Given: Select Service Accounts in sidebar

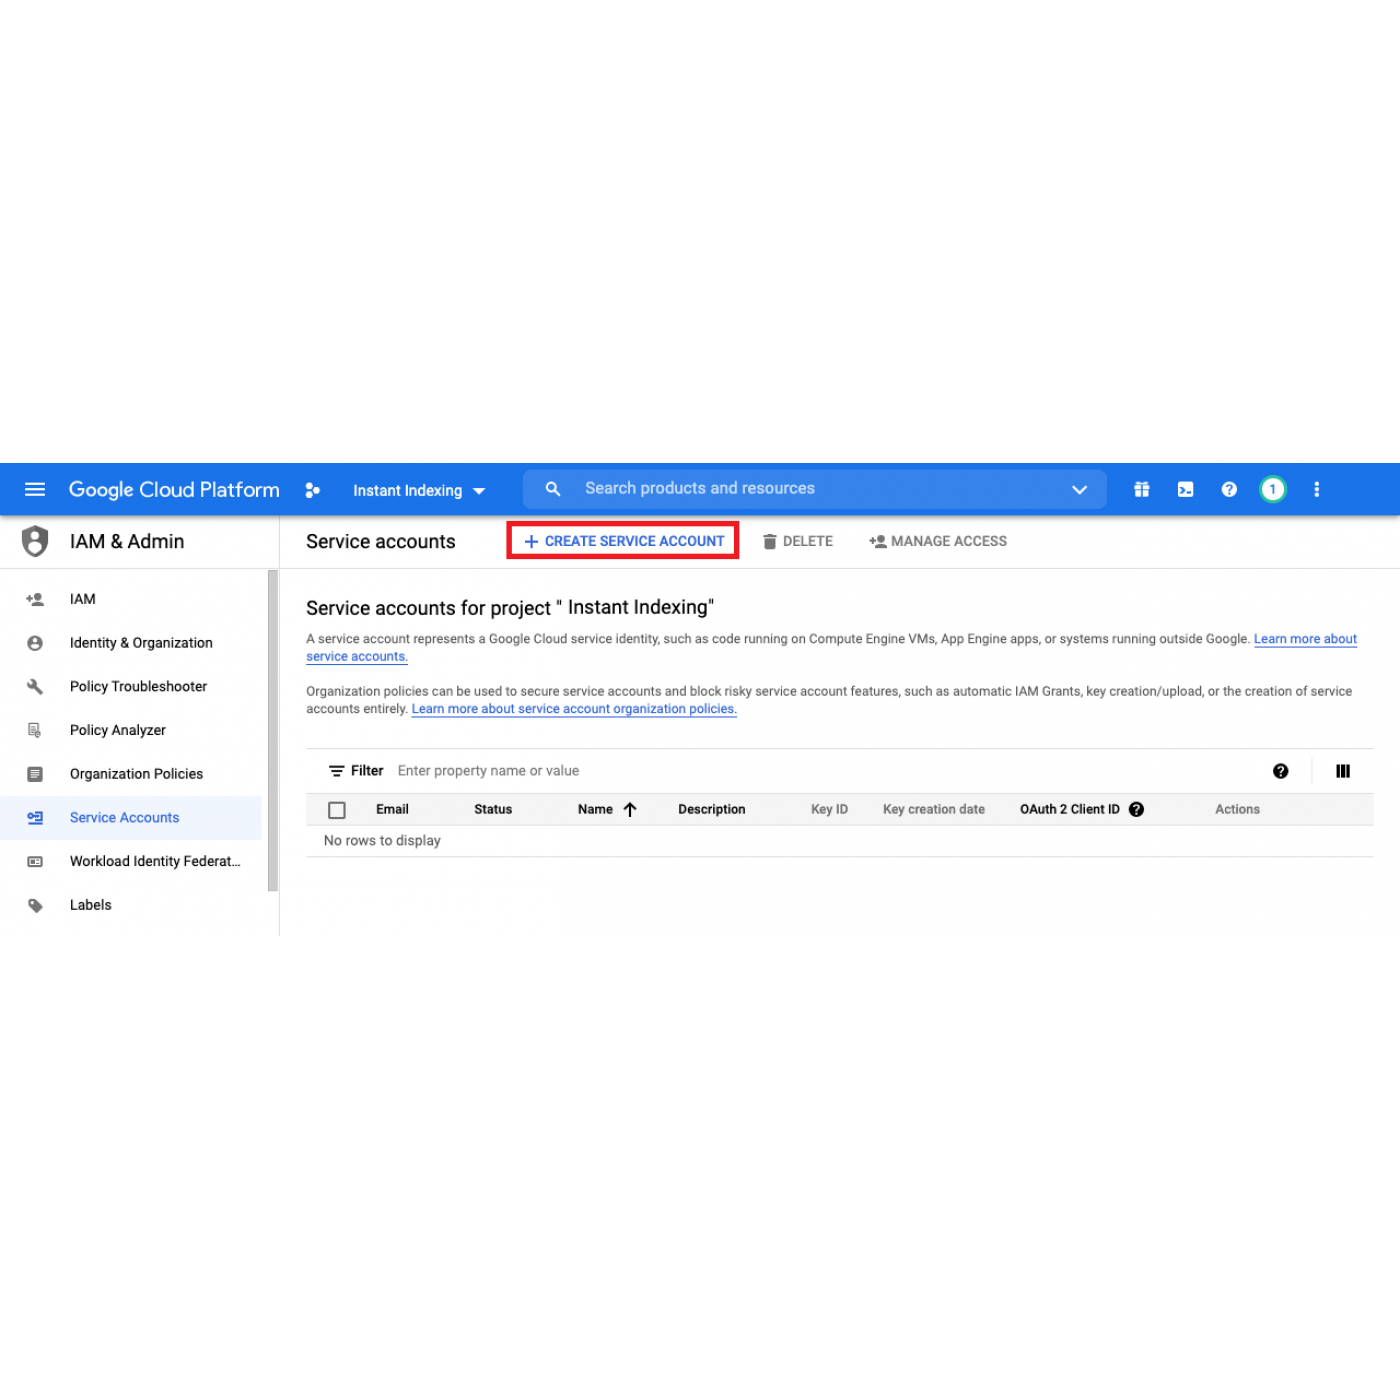Looking at the screenshot, I should pyautogui.click(x=124, y=817).
